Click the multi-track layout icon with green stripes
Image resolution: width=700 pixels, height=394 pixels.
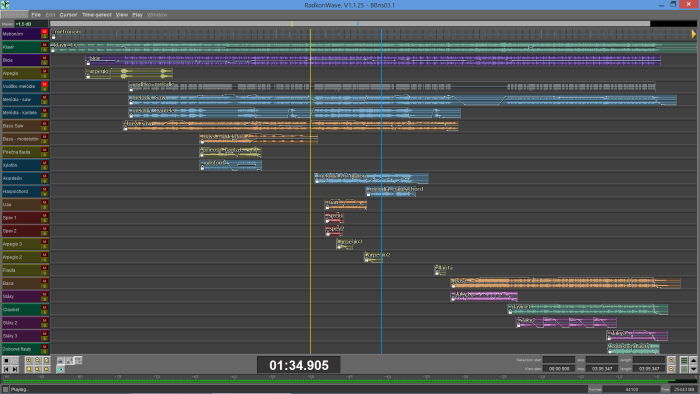point(684,360)
